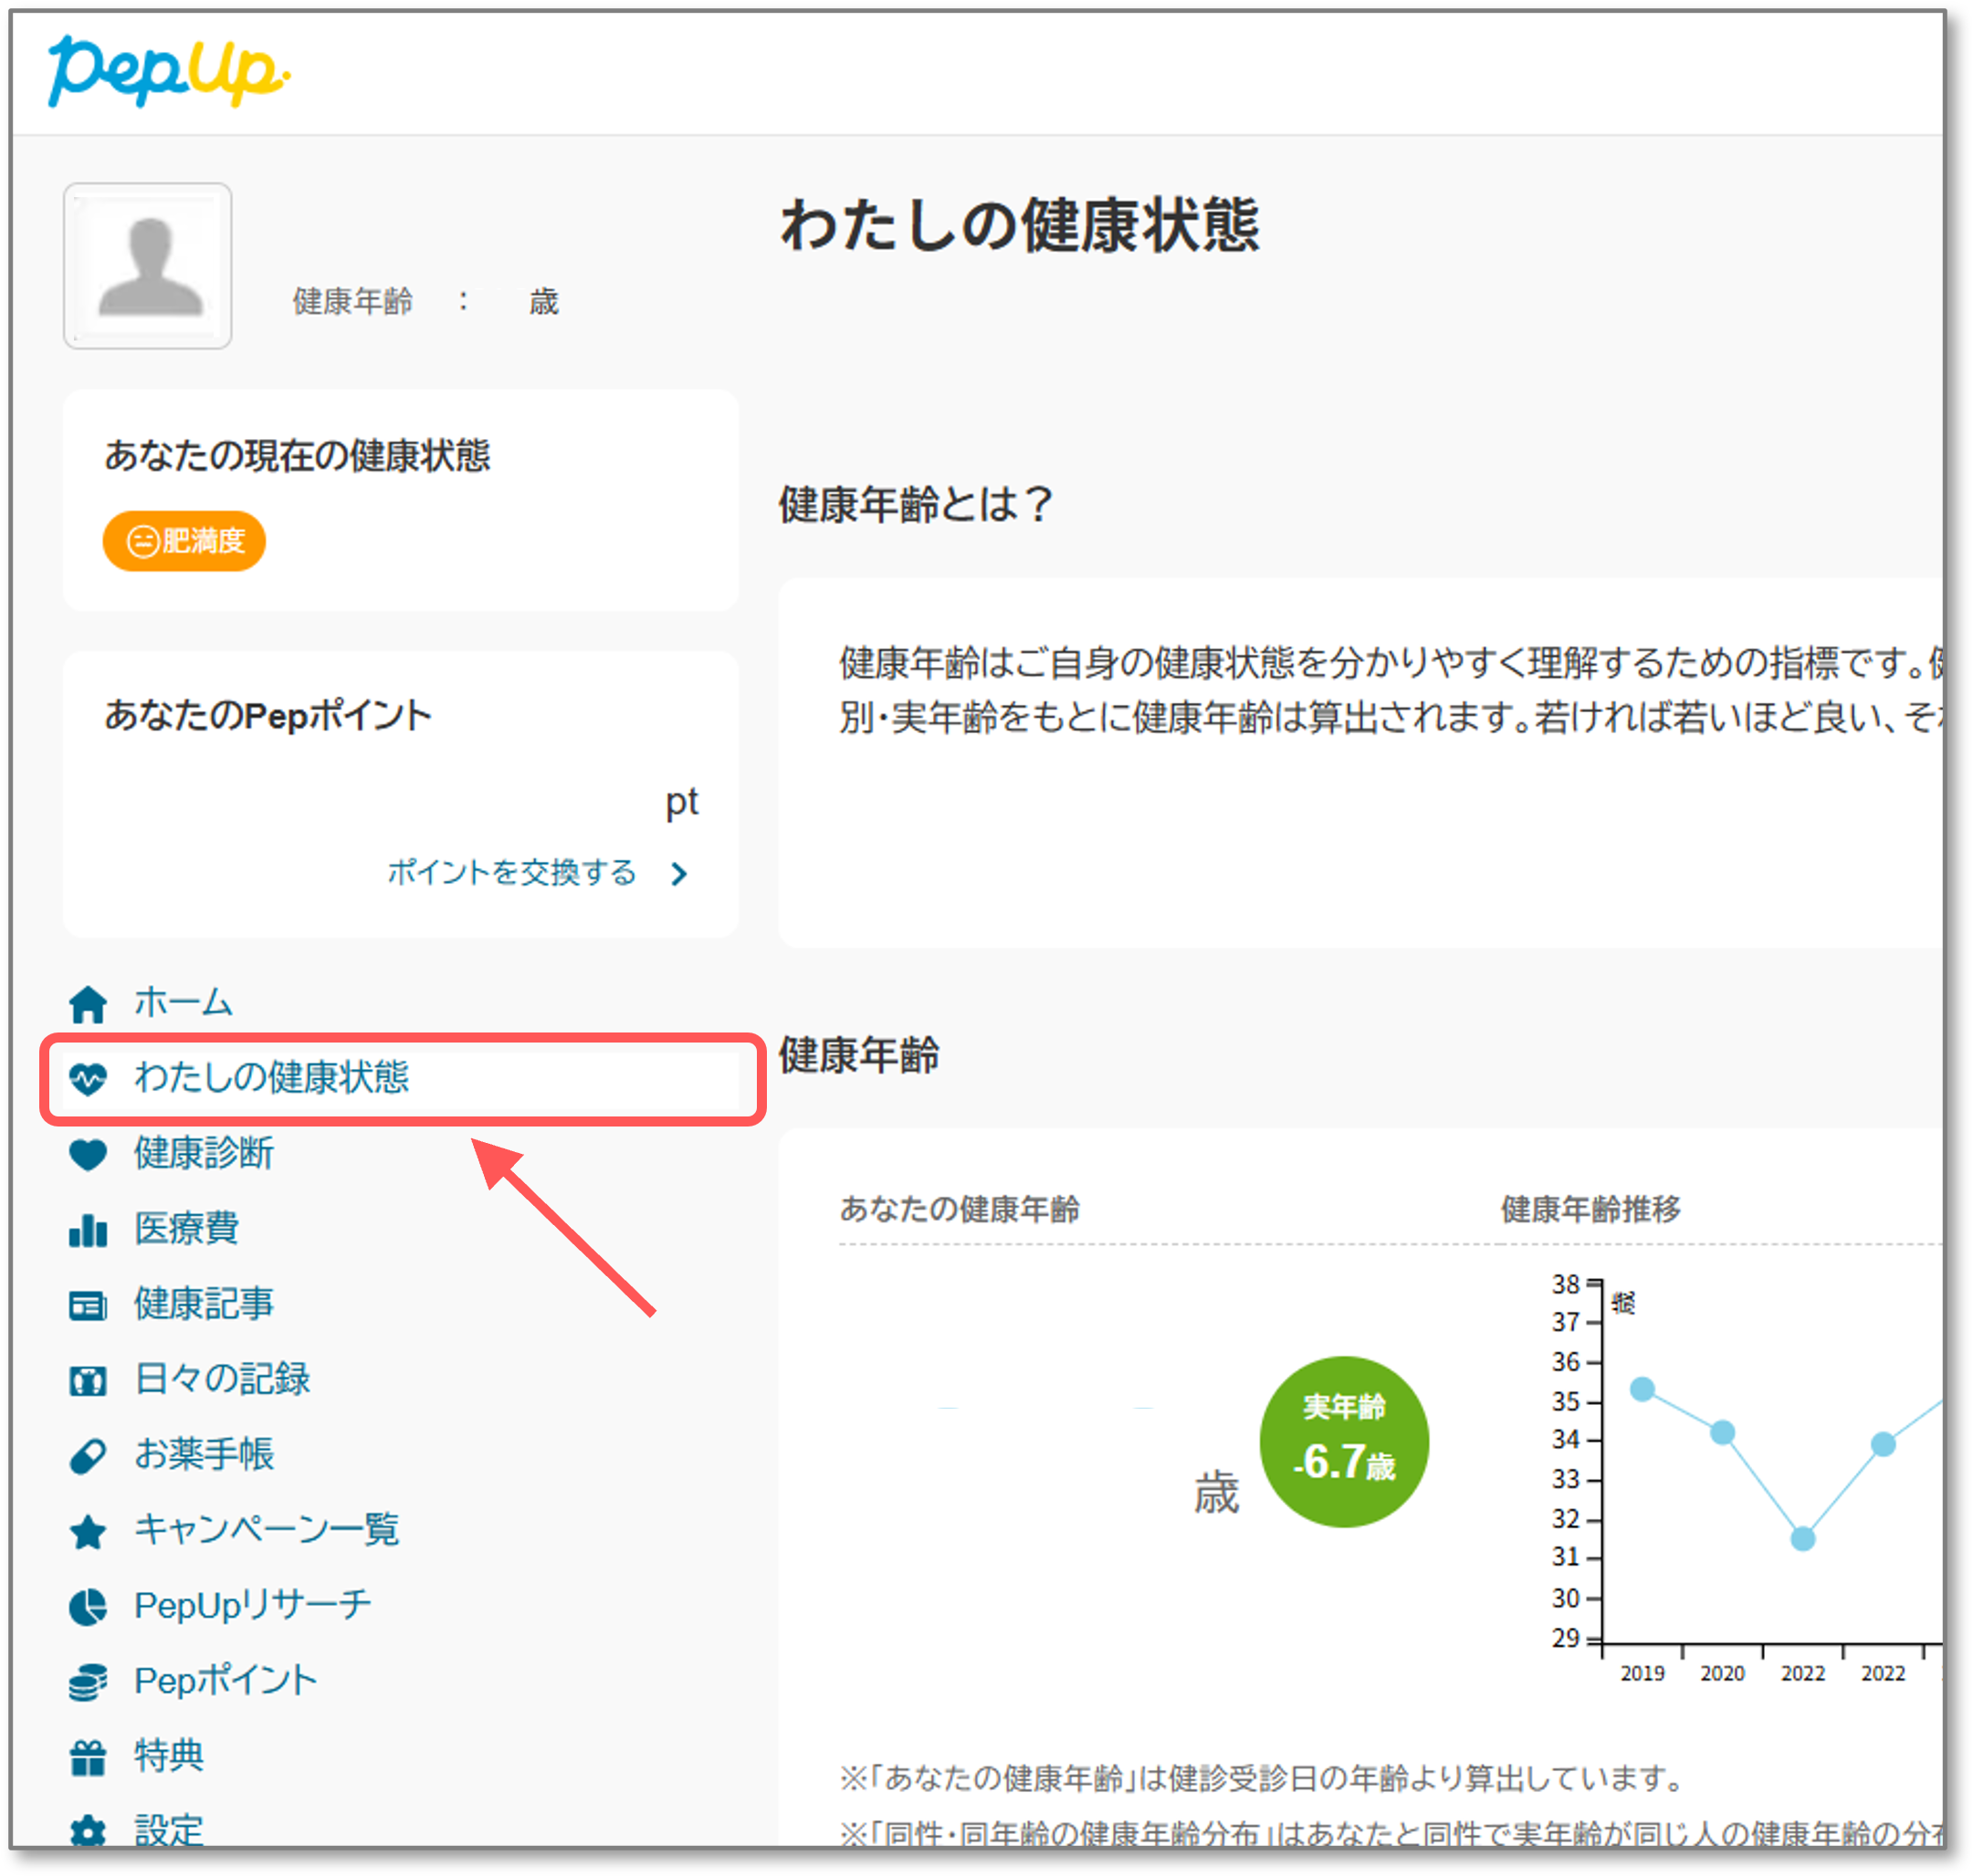Viewport: 1973px width, 1876px height.
Task: Click the home house icon
Action: coord(88,1003)
